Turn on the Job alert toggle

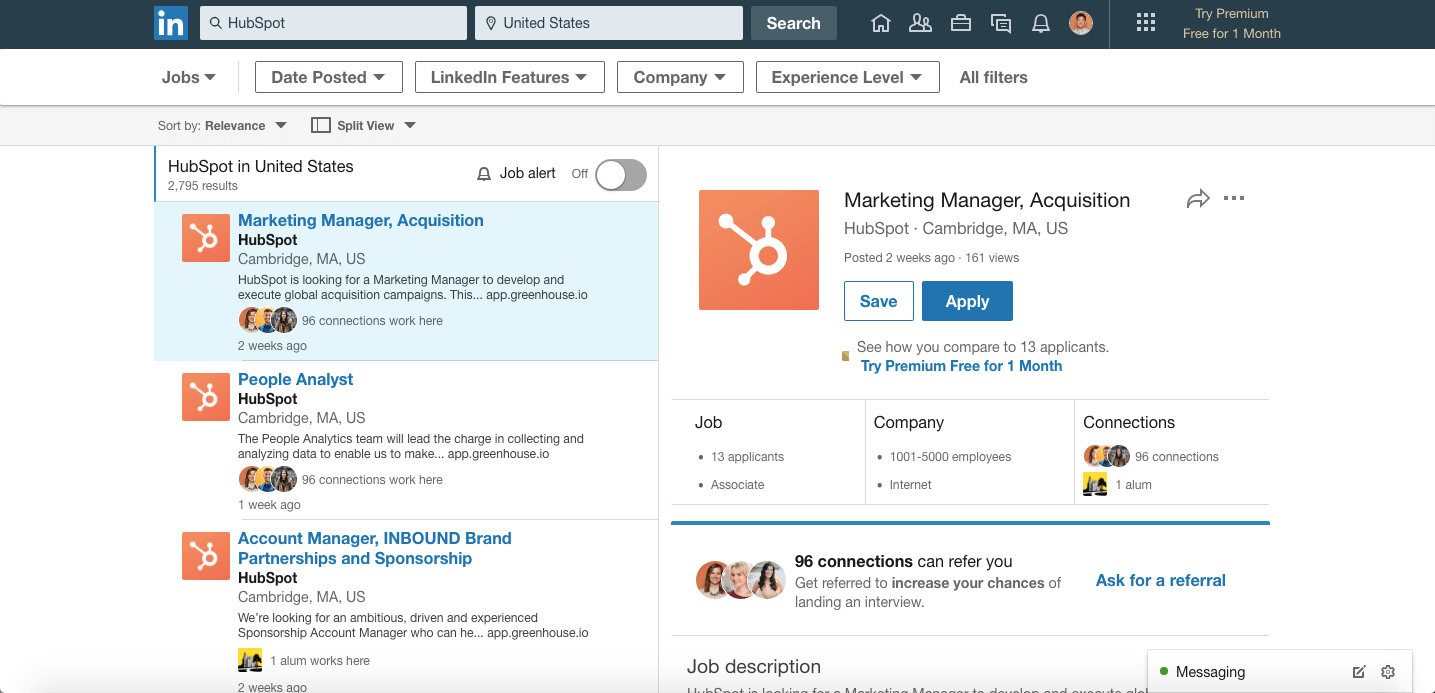tap(620, 174)
